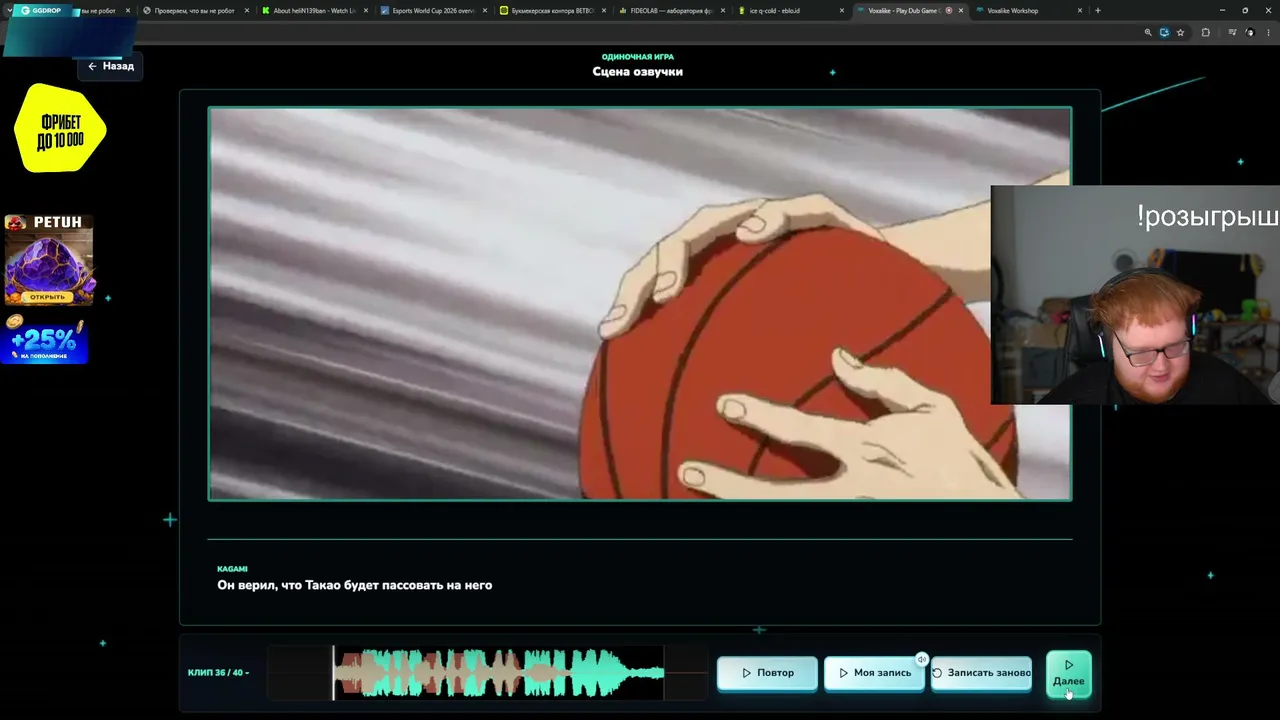Open the media controls icon in toolbar
The height and width of the screenshot is (720, 1280).
pos(1232,33)
